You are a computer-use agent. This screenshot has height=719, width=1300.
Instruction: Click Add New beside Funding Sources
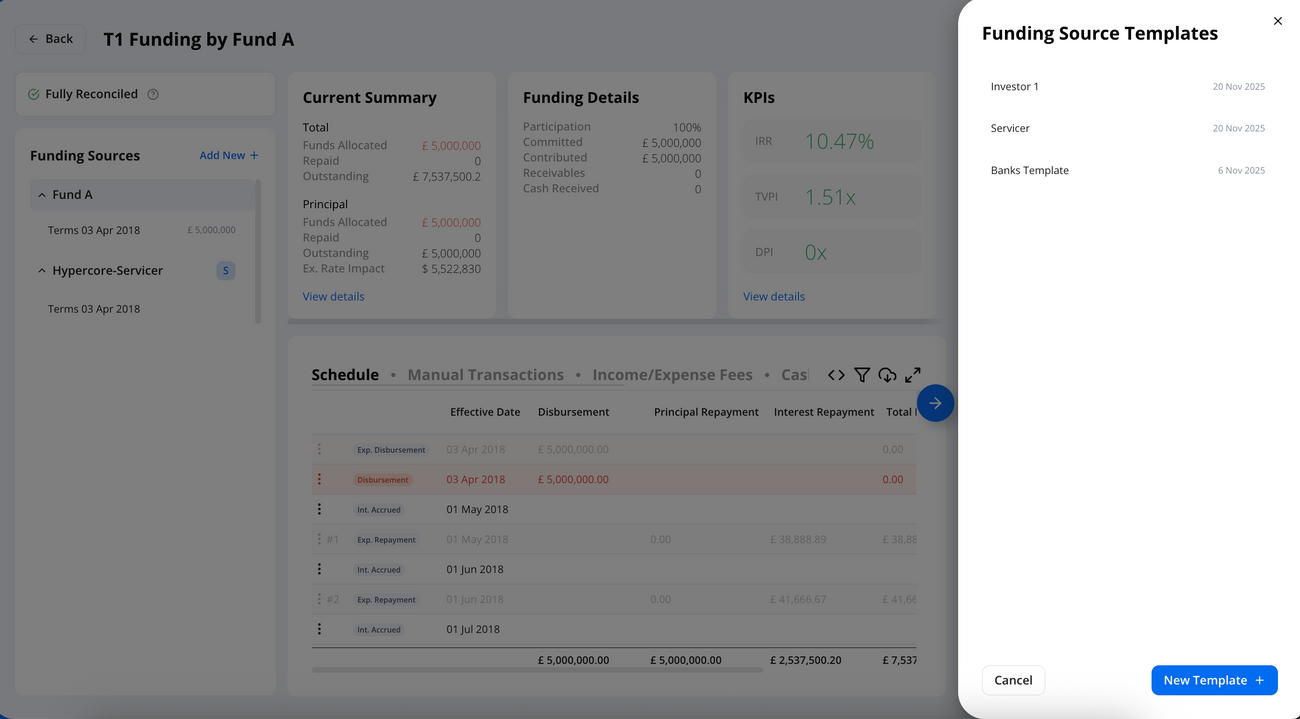(229, 155)
